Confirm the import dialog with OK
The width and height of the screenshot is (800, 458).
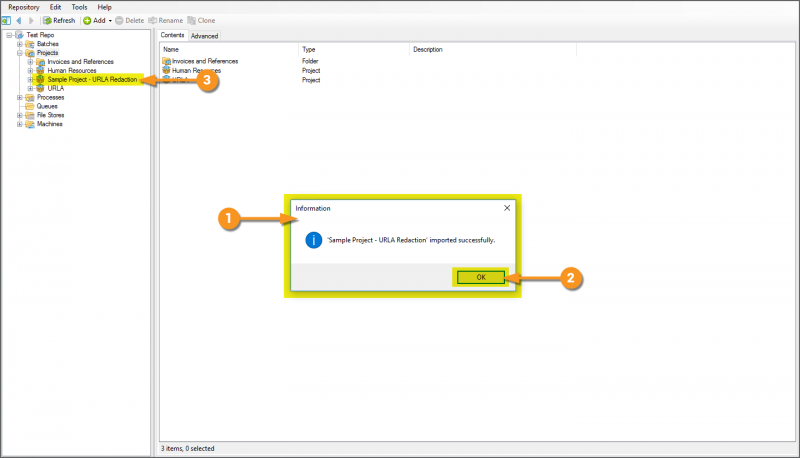point(481,277)
